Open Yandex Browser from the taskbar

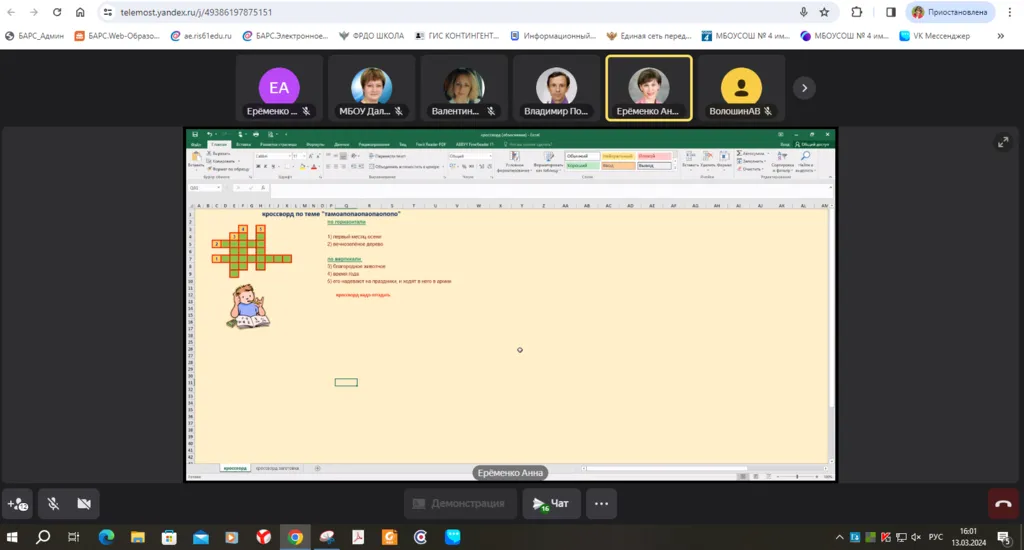263,537
